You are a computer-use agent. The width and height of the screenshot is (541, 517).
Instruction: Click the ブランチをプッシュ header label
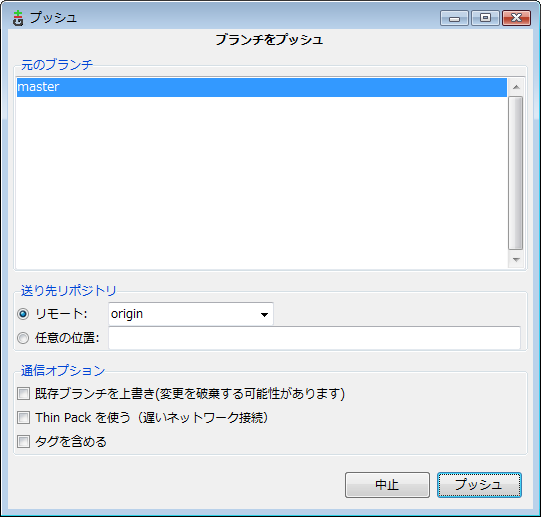tap(269, 40)
